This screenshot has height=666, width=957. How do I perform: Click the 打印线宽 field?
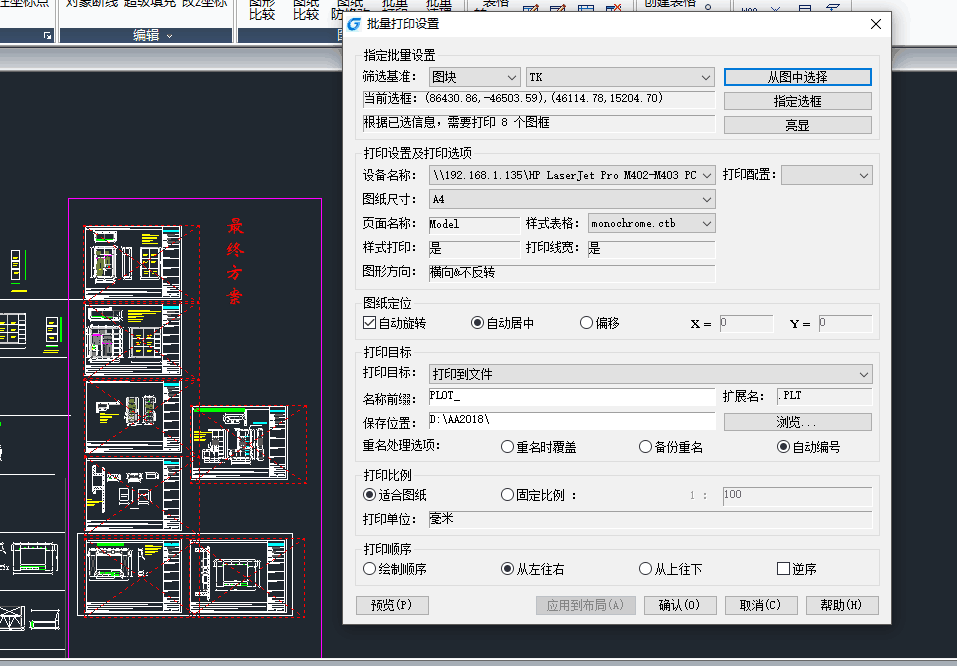coord(651,248)
